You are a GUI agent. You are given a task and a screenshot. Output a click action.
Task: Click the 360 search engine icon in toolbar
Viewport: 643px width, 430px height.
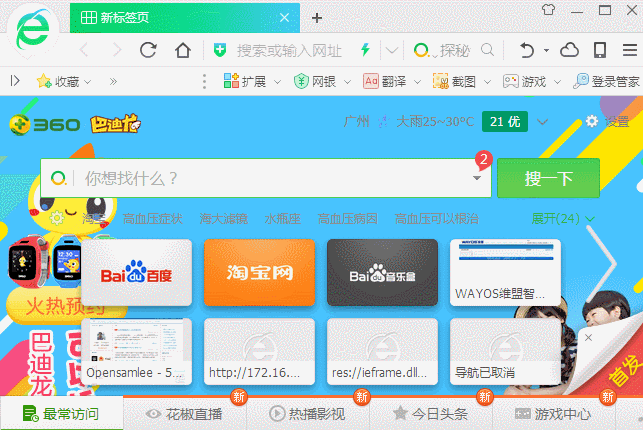point(421,50)
